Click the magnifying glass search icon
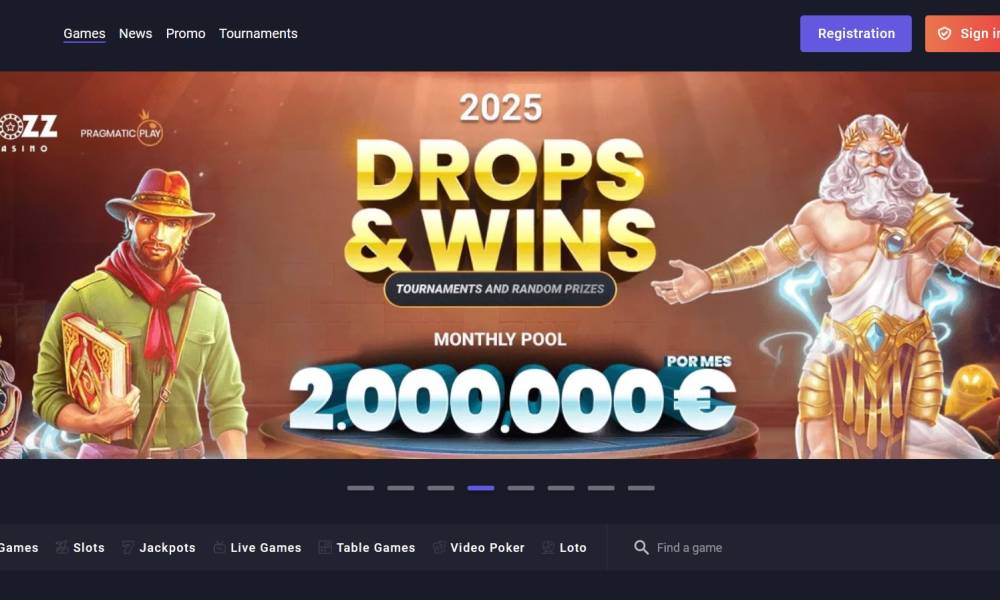The image size is (1000, 600). pos(641,547)
